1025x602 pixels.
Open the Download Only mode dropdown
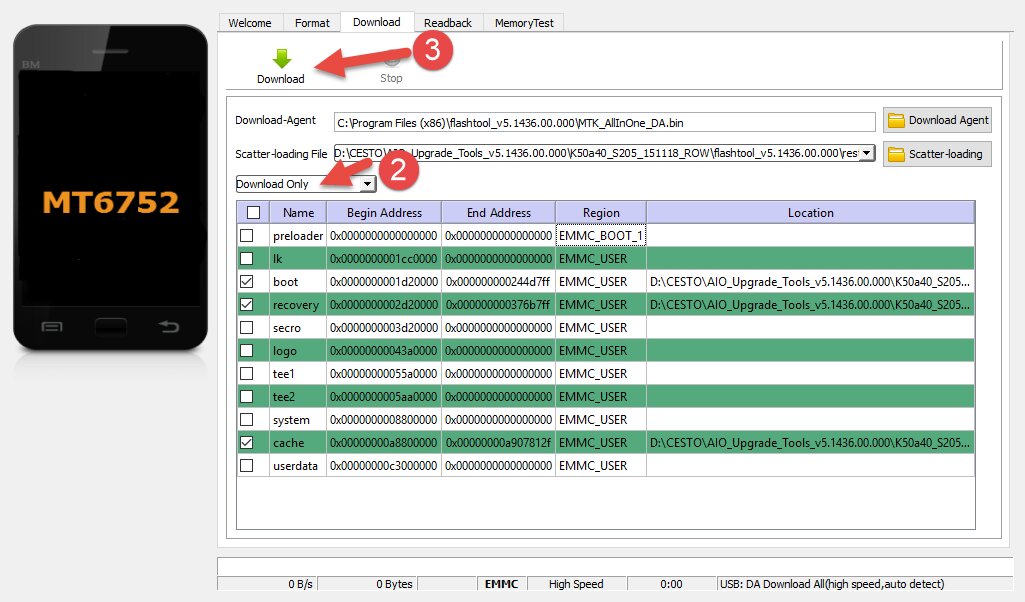[367, 184]
